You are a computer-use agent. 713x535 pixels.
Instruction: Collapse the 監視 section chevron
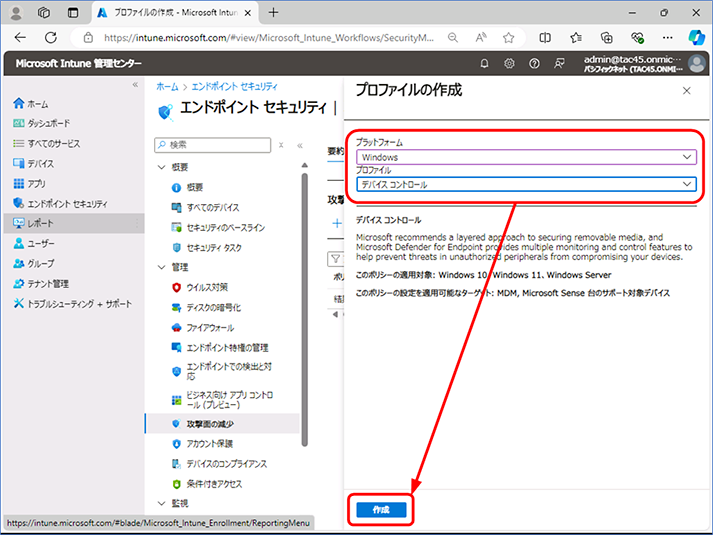tap(161, 503)
